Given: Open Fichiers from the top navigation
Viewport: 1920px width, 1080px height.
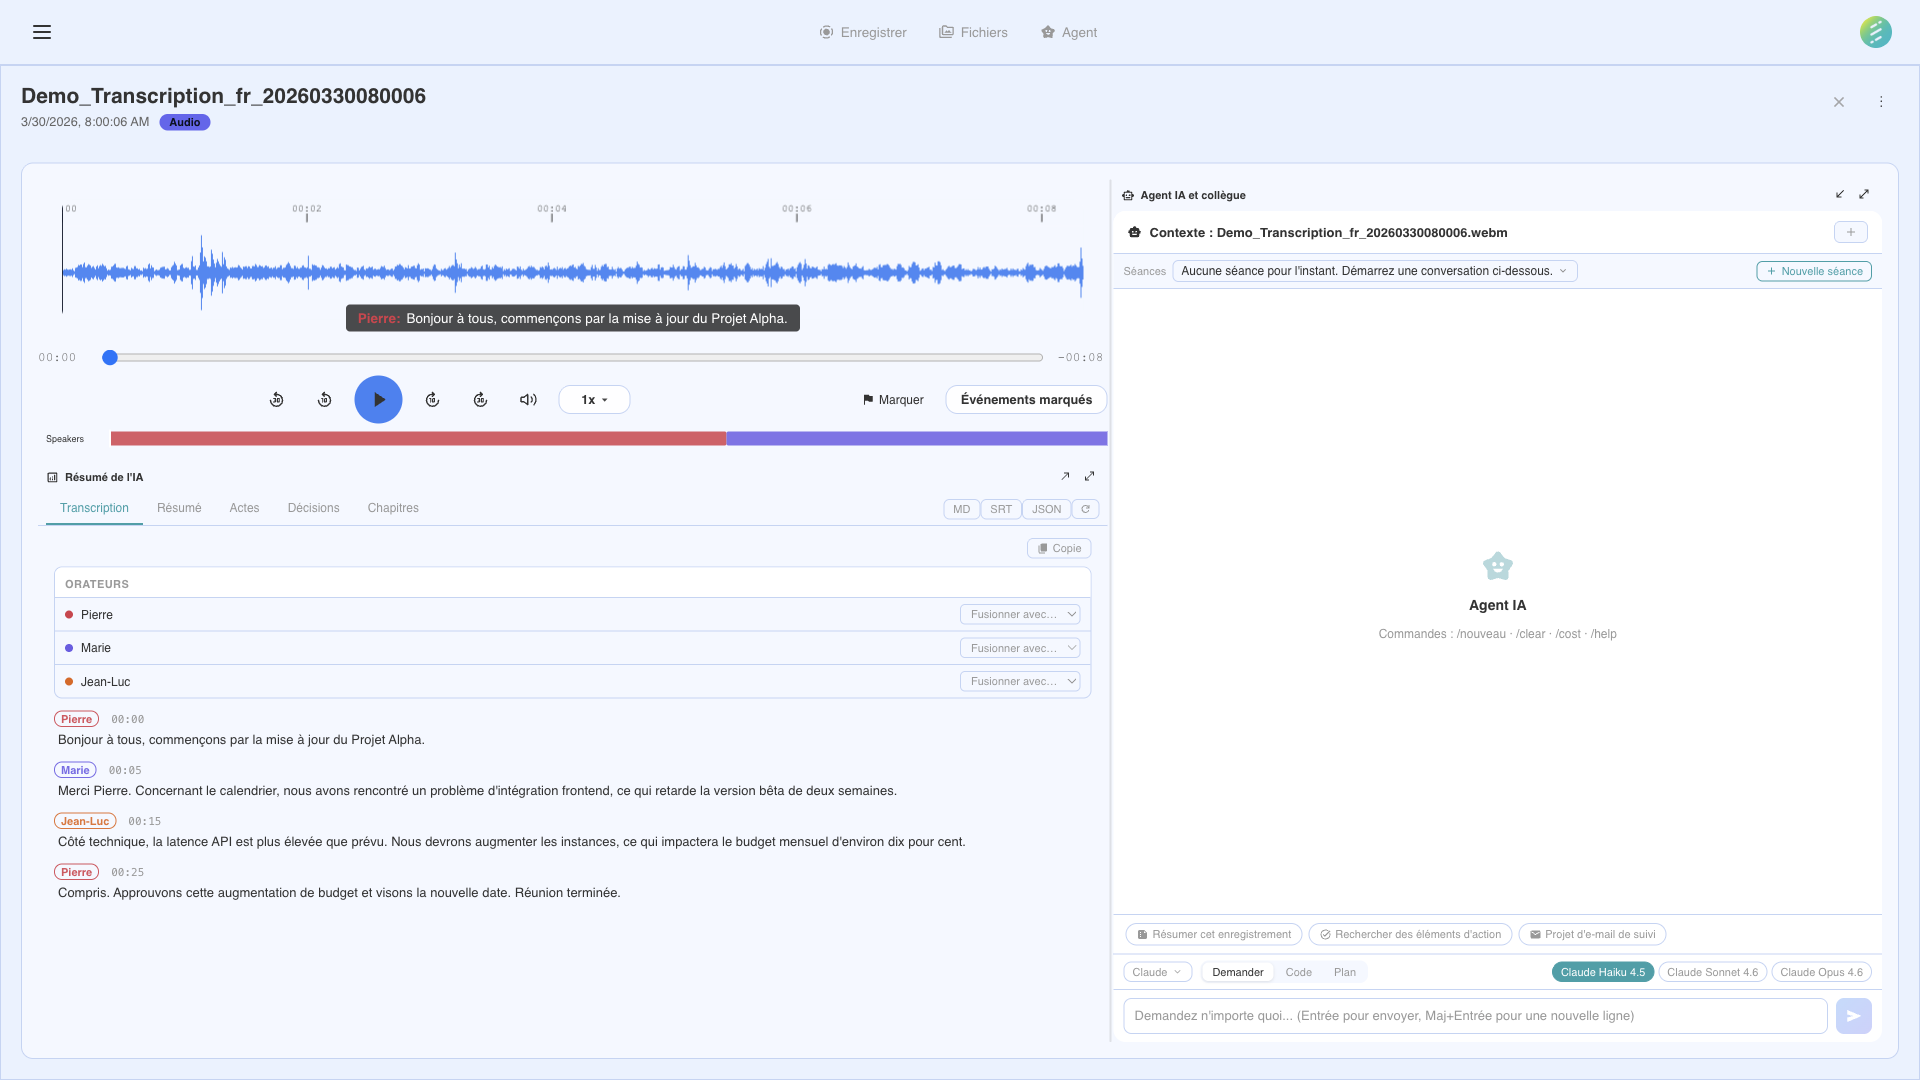Looking at the screenshot, I should pyautogui.click(x=972, y=32).
